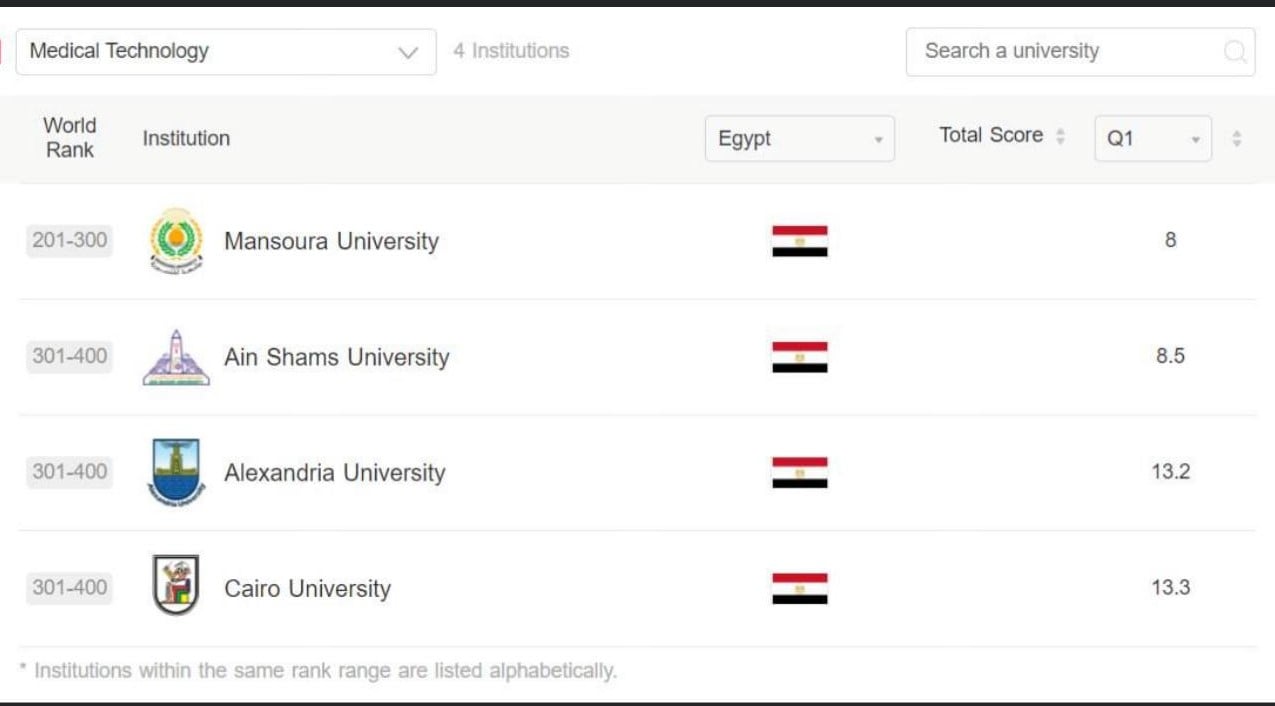
Task: Open the Q1 indicator dropdown
Action: [x=1152, y=139]
